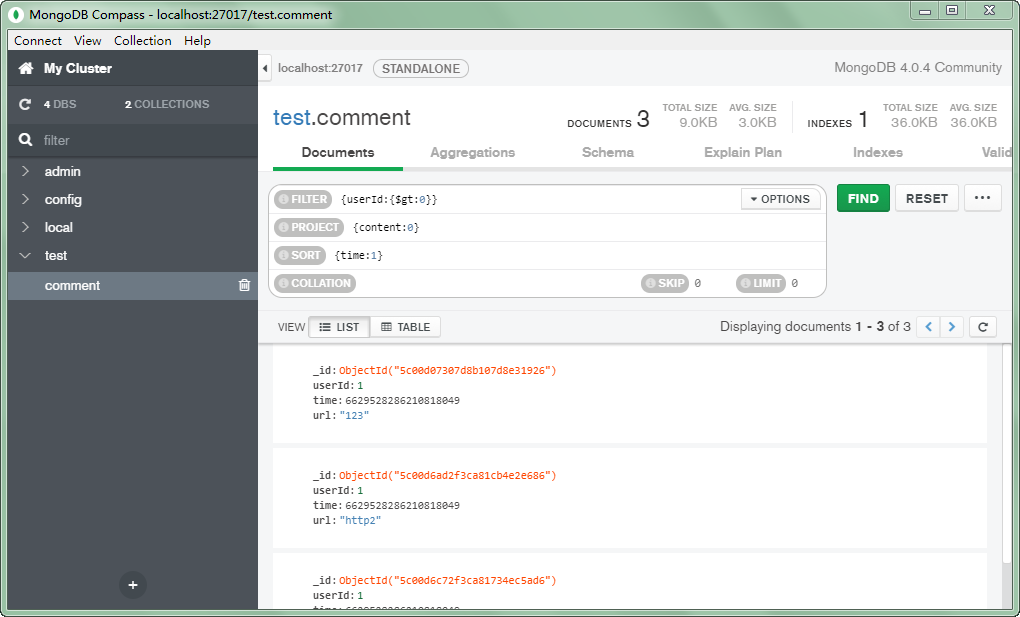
Task: Click the refresh databases icon in sidebar
Action: point(26,104)
